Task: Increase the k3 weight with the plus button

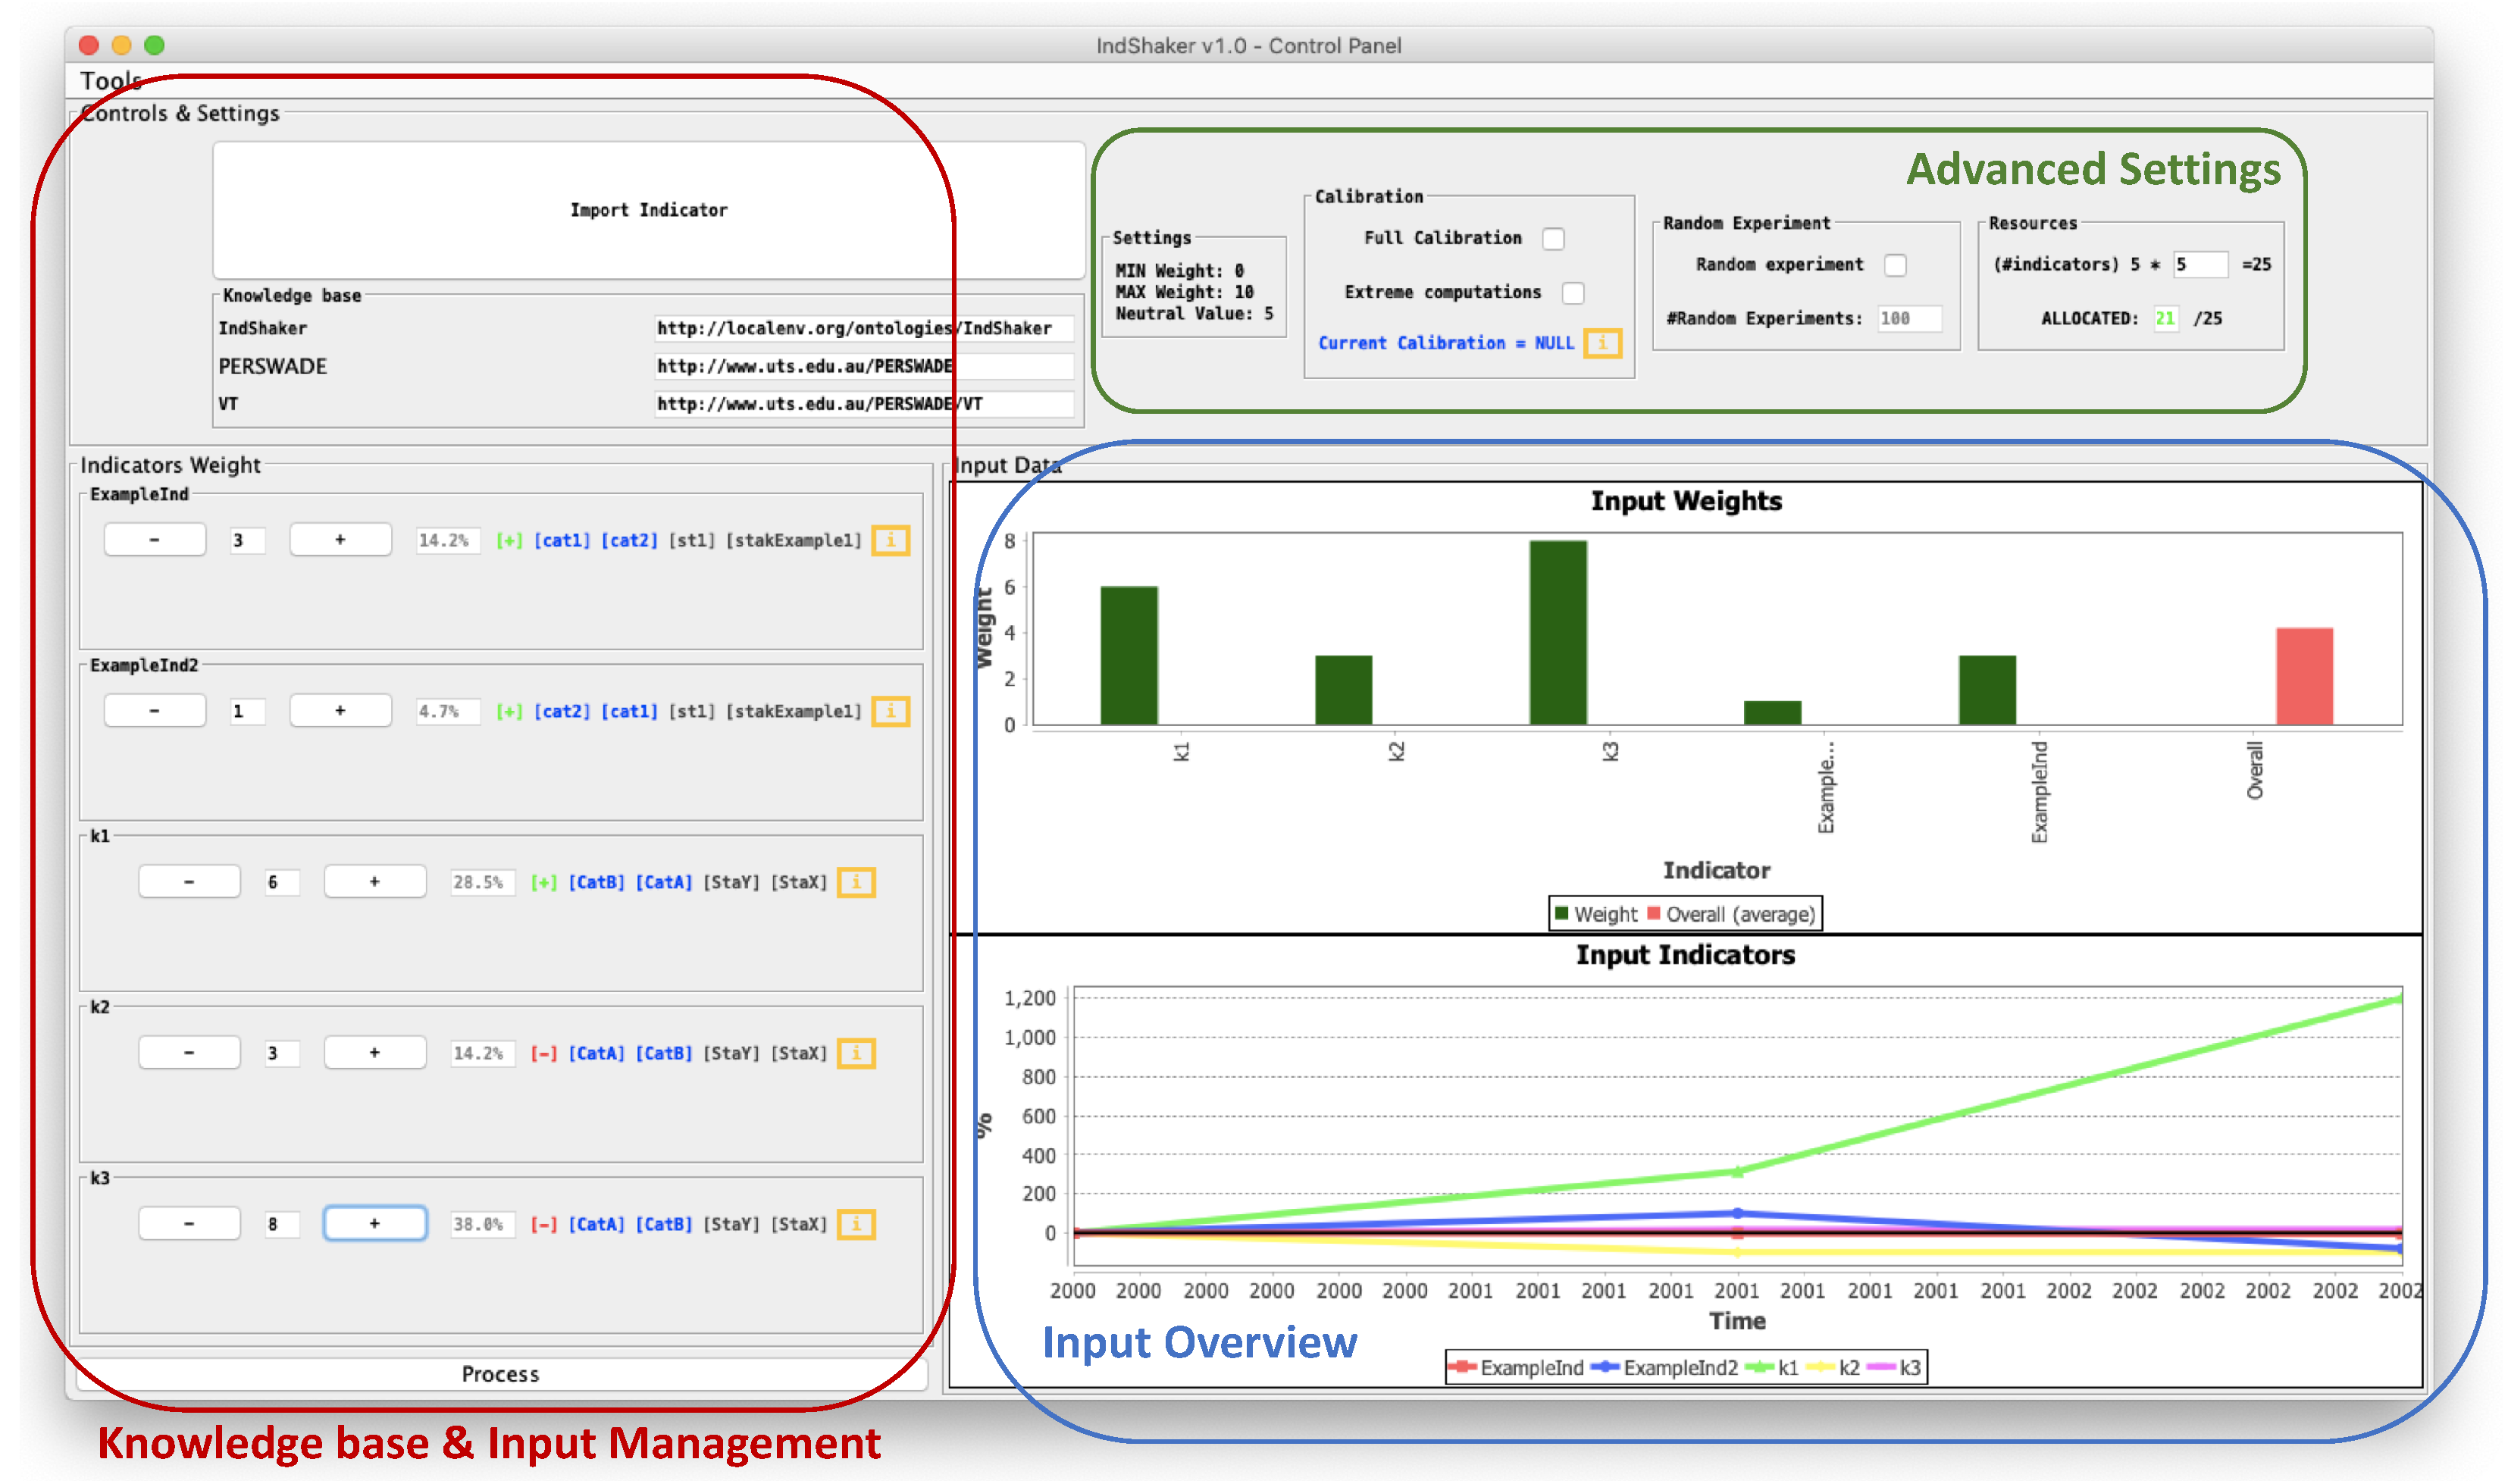Action: pyautogui.click(x=374, y=1224)
